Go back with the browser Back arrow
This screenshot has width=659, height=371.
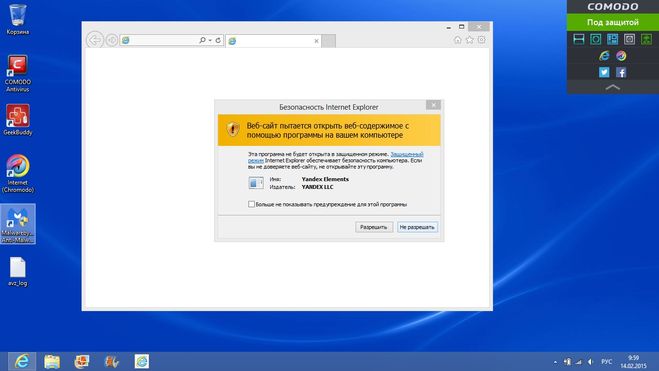click(x=95, y=40)
